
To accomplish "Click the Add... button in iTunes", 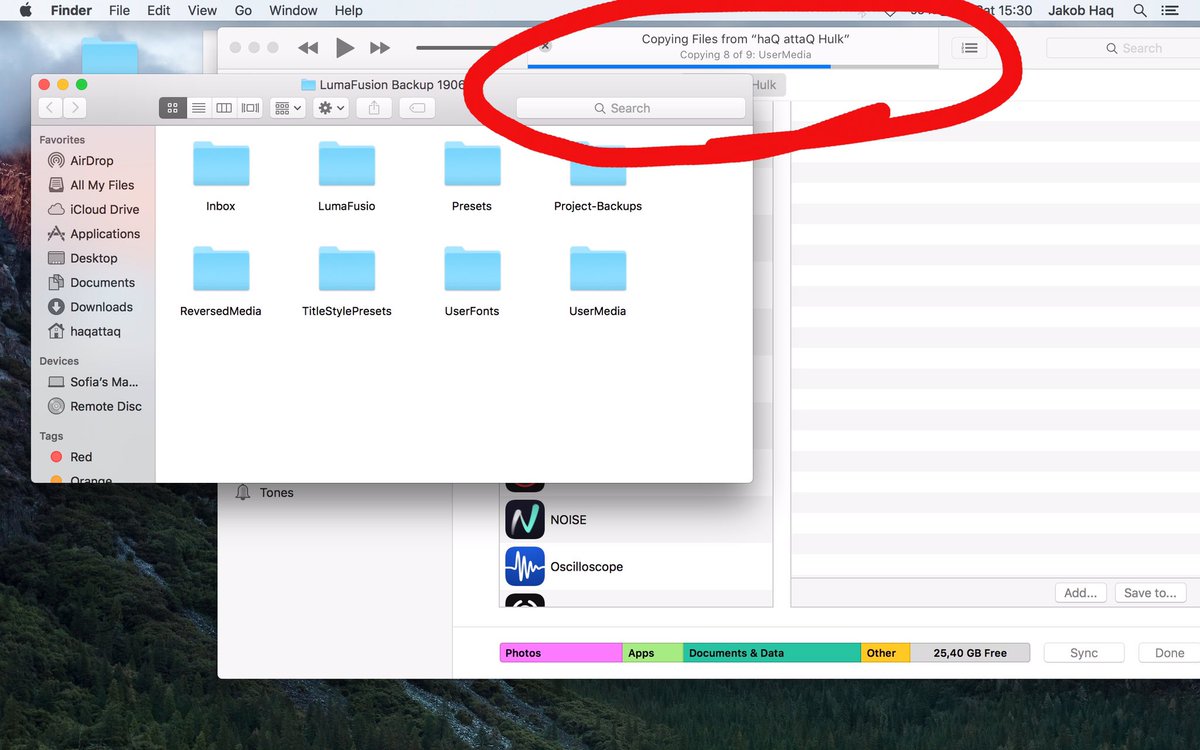I will coord(1081,593).
